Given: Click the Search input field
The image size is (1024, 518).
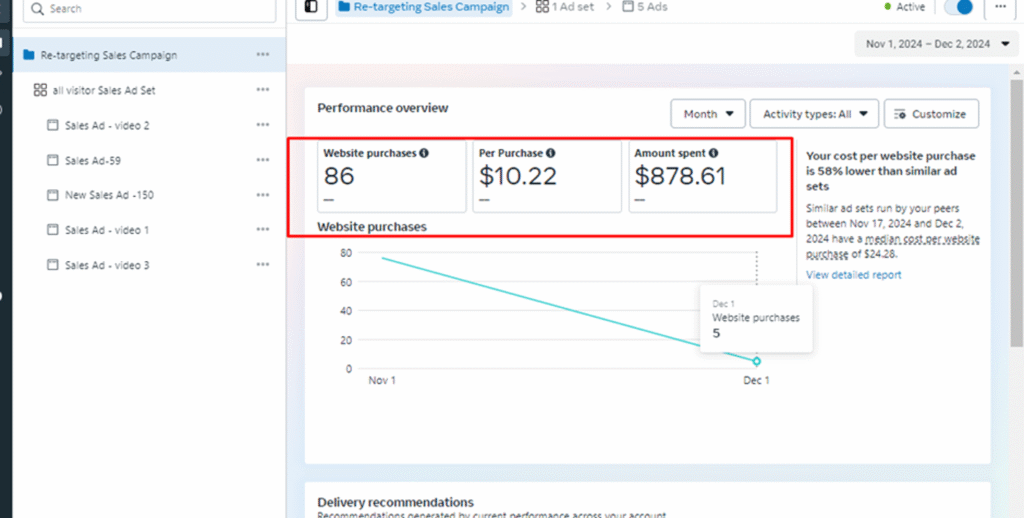Looking at the screenshot, I should click(150, 9).
